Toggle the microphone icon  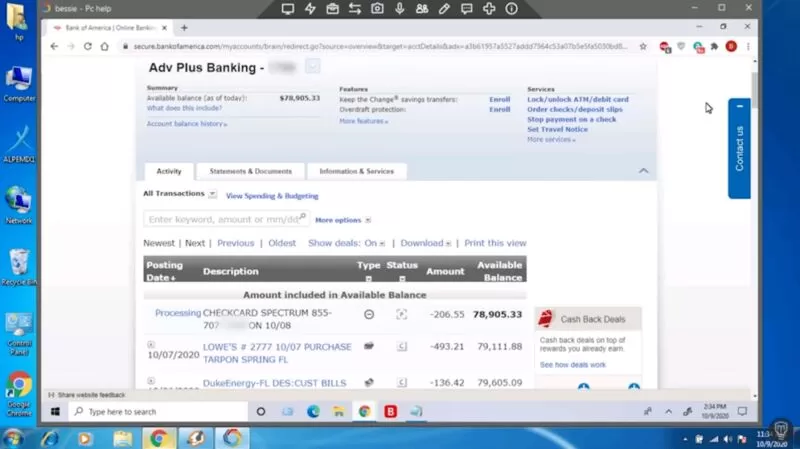pyautogui.click(x=399, y=9)
